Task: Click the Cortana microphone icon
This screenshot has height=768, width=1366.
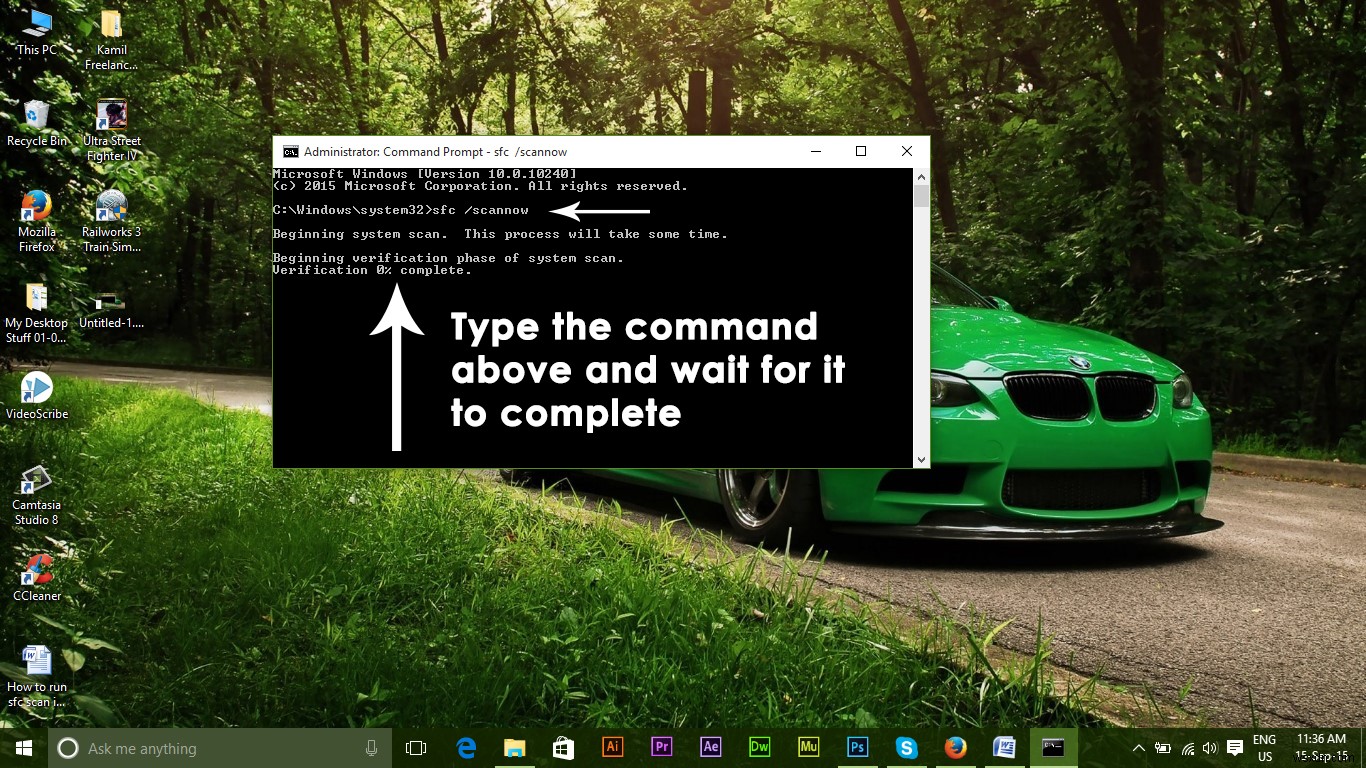Action: pyautogui.click(x=371, y=748)
